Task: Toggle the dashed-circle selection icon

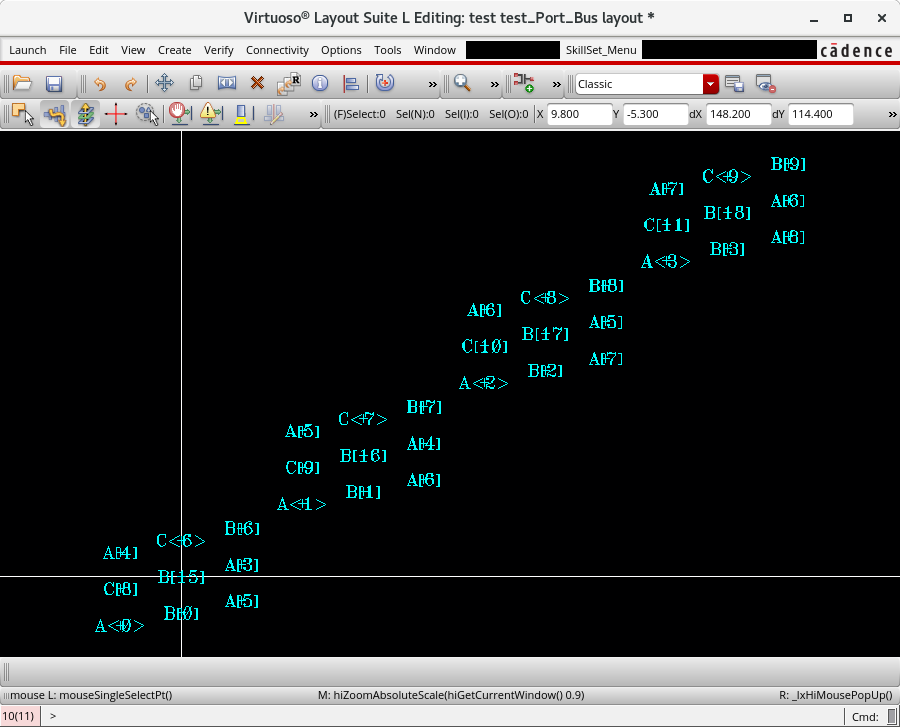Action: 147,114
